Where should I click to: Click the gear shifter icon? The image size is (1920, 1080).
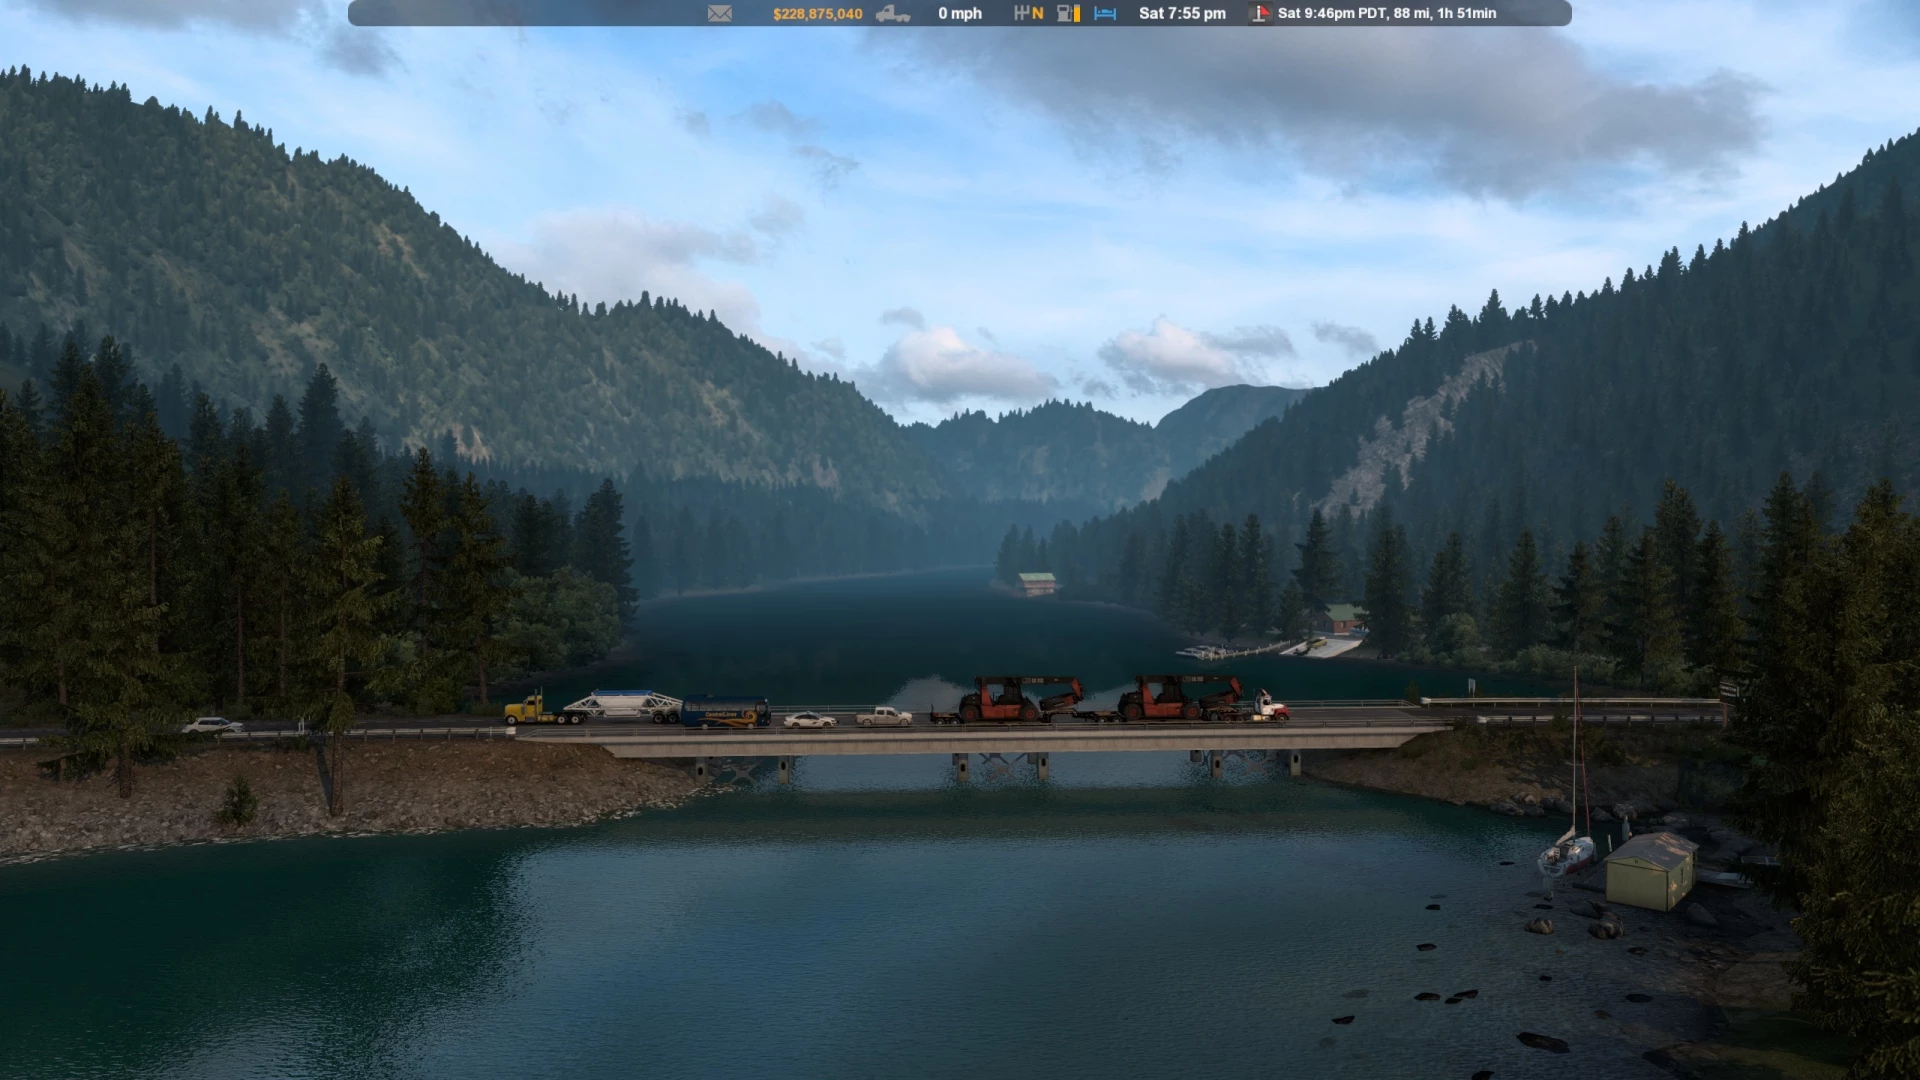(x=1021, y=14)
